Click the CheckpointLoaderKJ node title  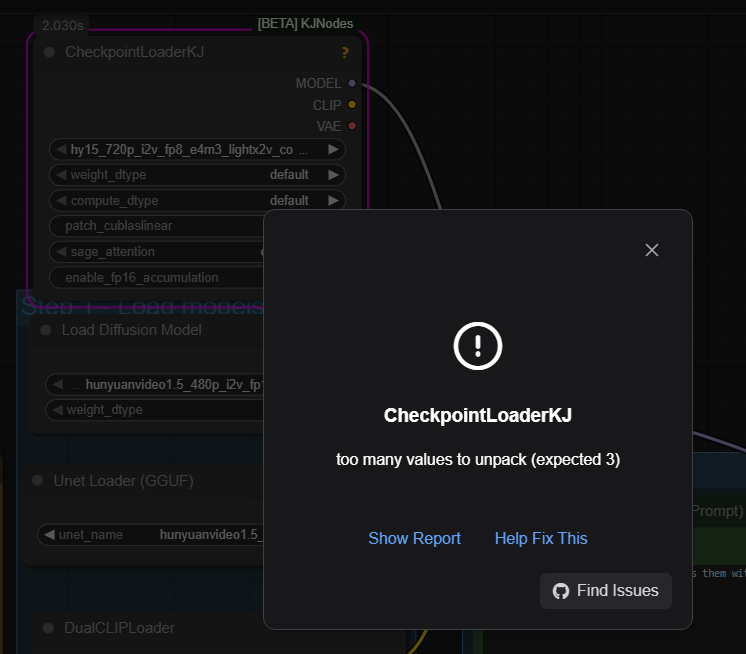point(135,52)
